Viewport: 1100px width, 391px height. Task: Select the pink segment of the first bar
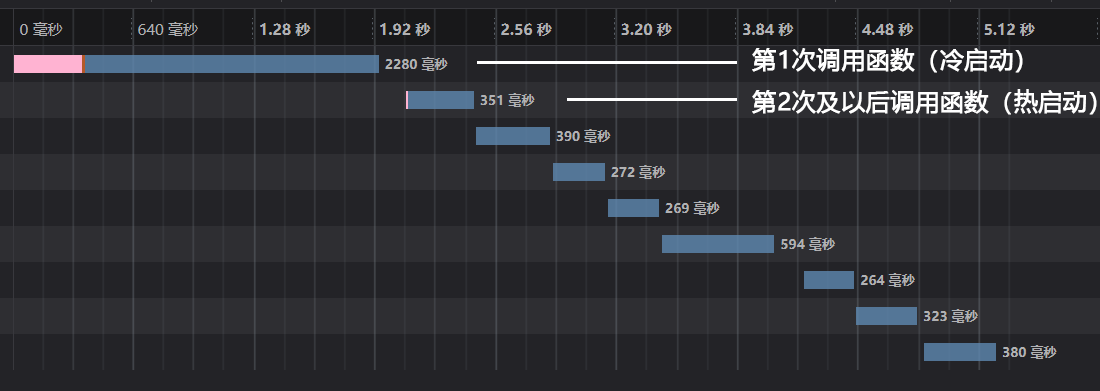[x=48, y=64]
